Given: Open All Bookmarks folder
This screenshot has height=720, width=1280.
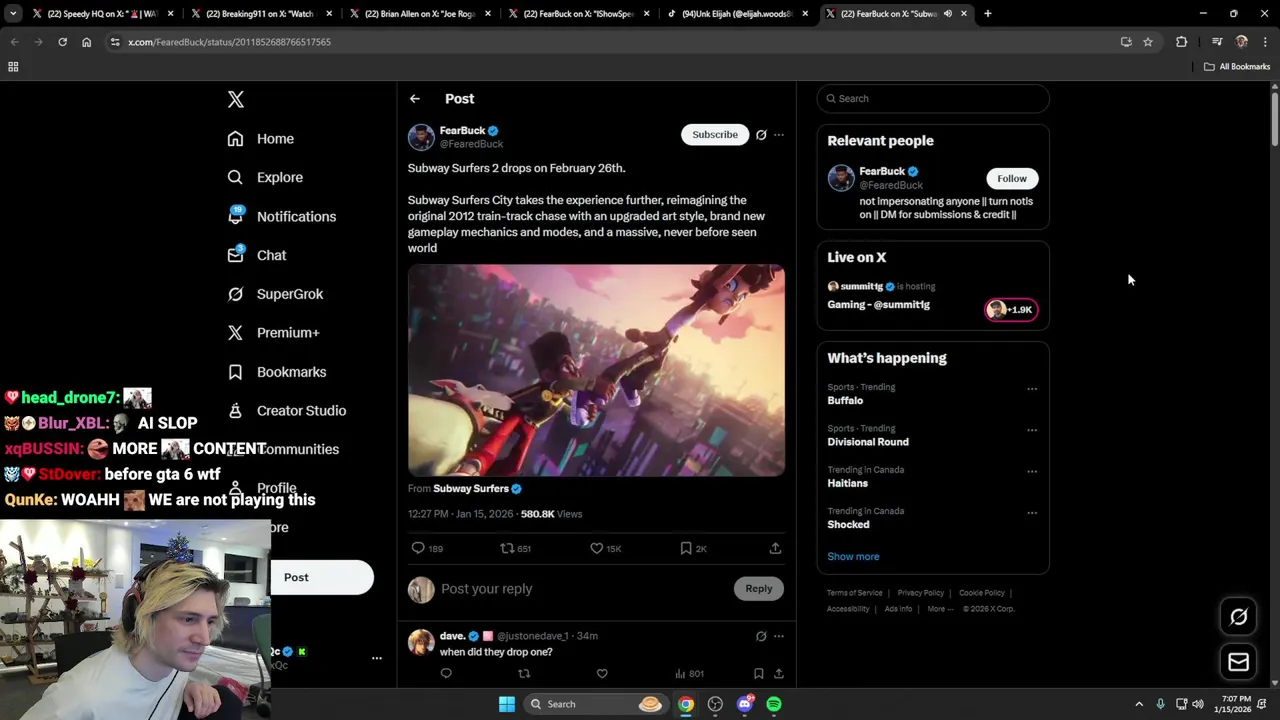Looking at the screenshot, I should [x=1236, y=67].
